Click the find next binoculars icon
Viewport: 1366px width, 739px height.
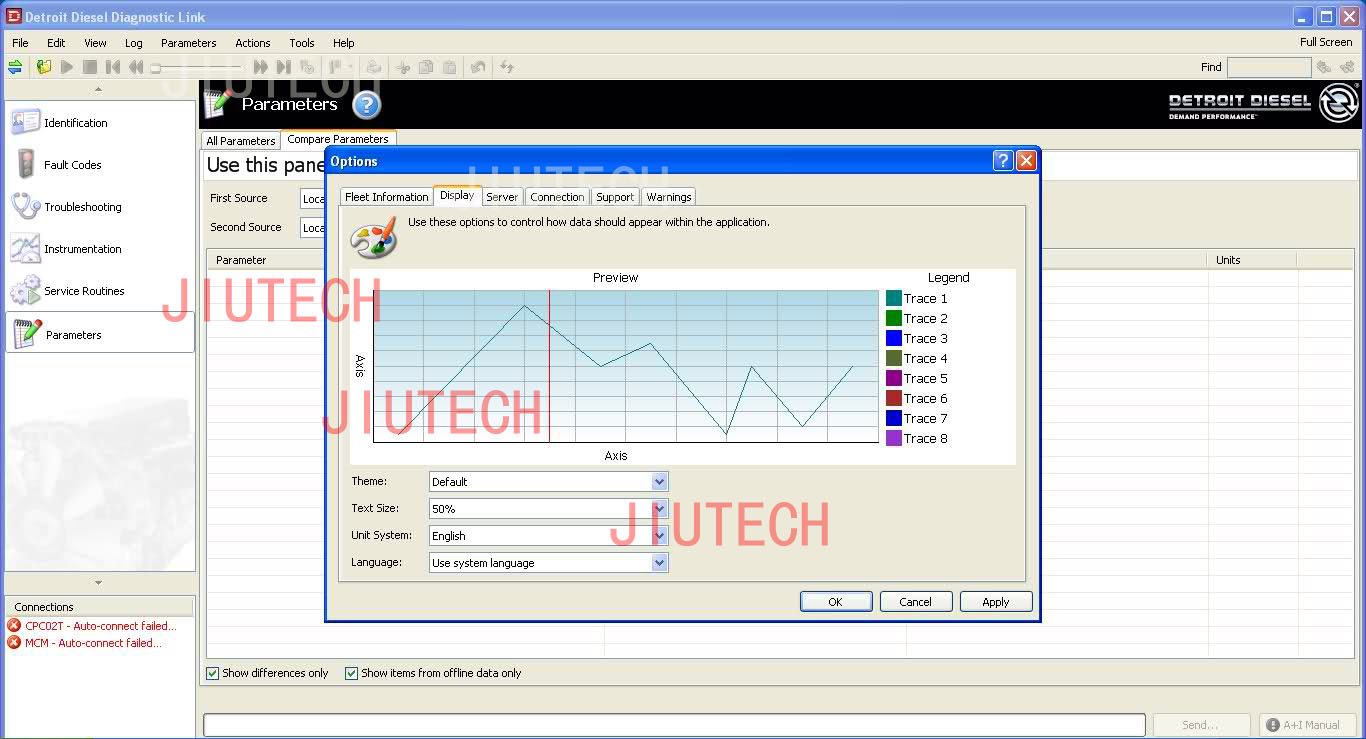[1347, 67]
